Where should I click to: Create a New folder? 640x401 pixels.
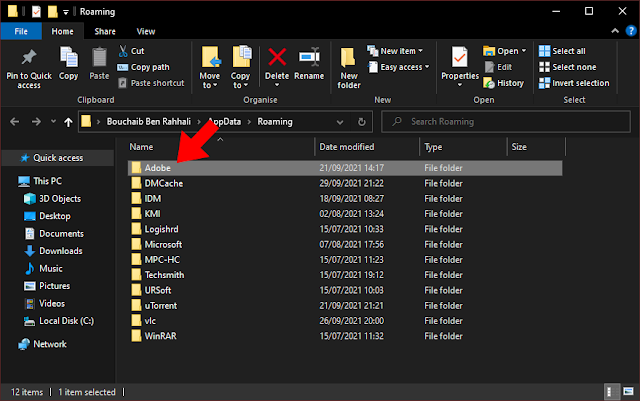coord(349,68)
